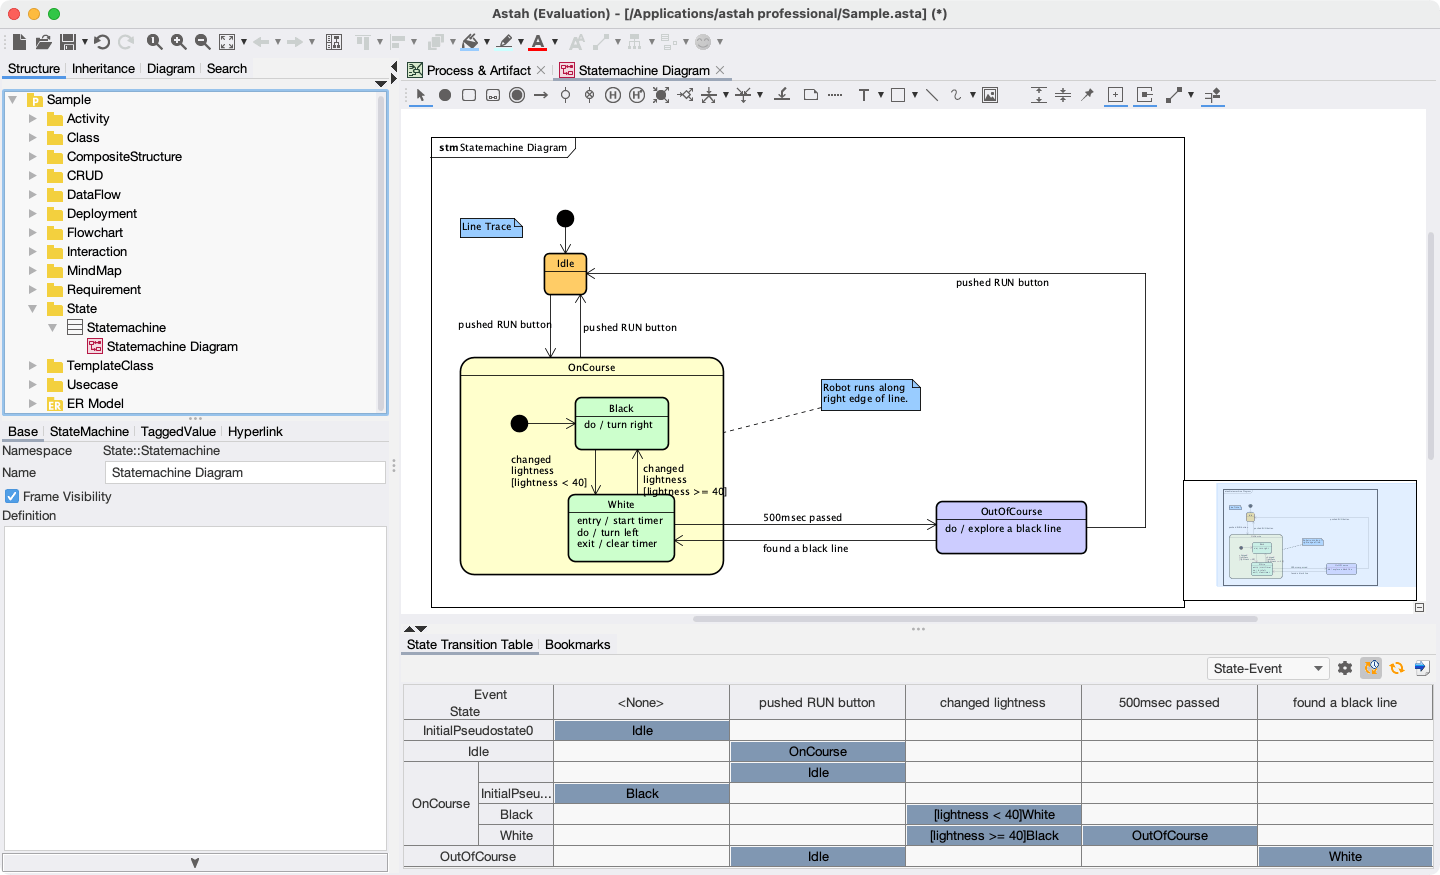1440x875 pixels.
Task: Choose the Note tool in diagram toolbar
Action: (811, 95)
